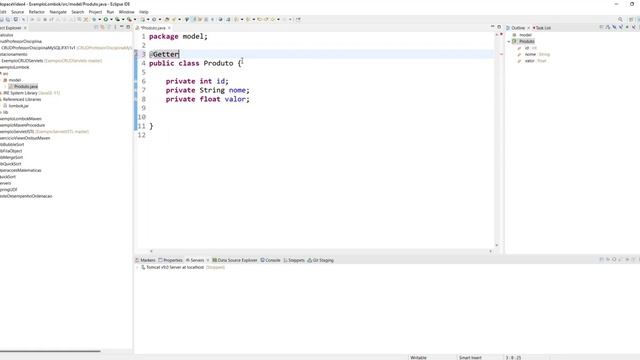Close the Outline view tab
The image size is (640, 360).
(x=529, y=28)
